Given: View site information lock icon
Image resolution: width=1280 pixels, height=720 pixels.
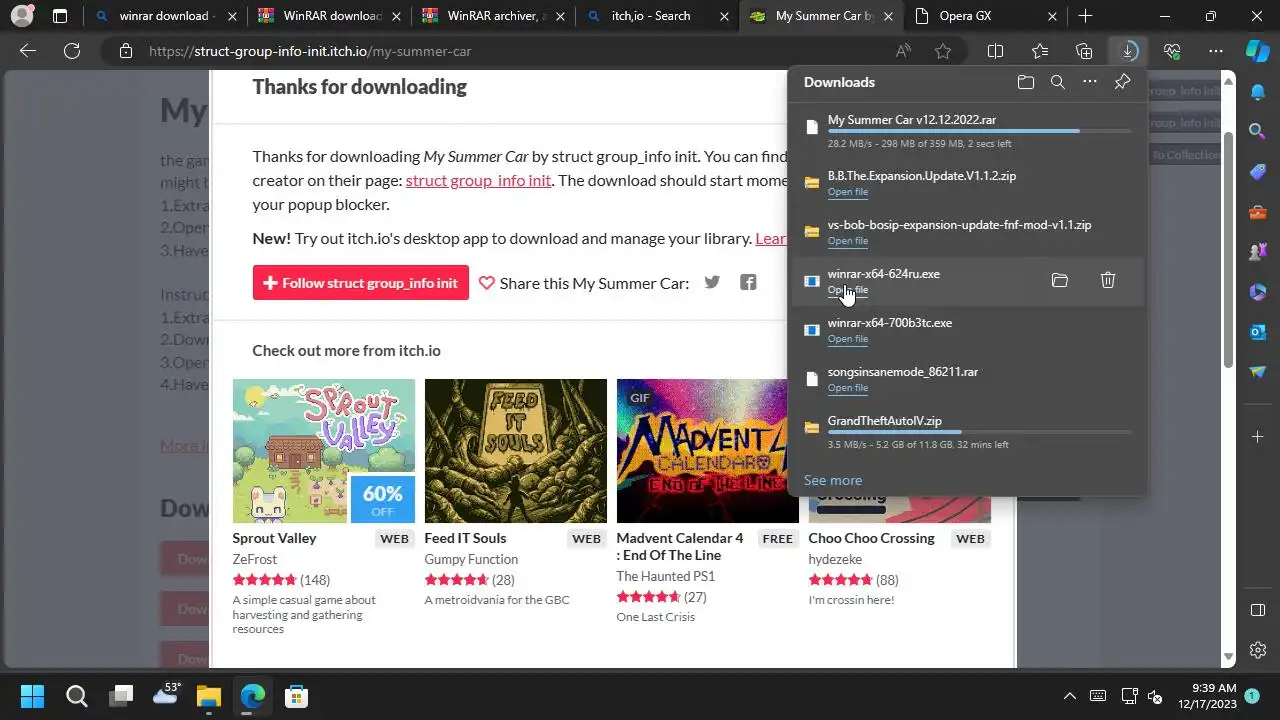Looking at the screenshot, I should [125, 51].
